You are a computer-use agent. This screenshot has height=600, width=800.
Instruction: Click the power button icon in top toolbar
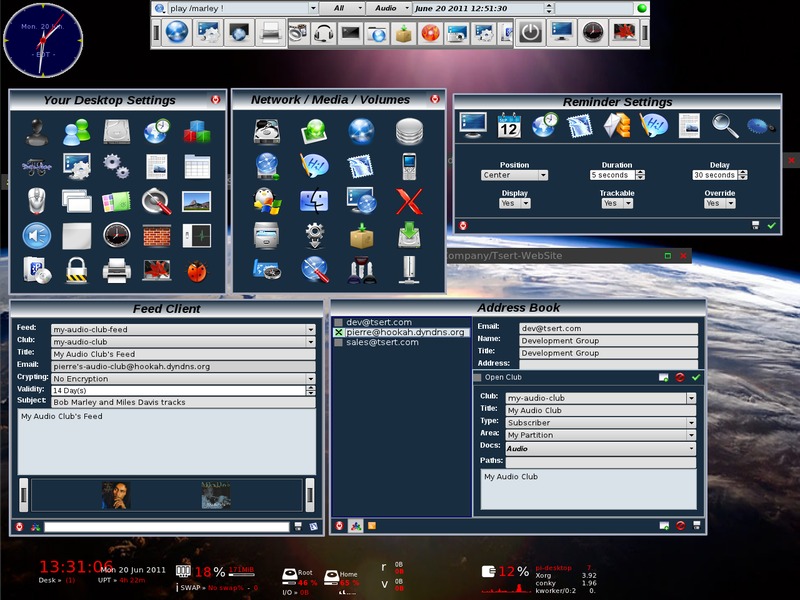pos(530,32)
